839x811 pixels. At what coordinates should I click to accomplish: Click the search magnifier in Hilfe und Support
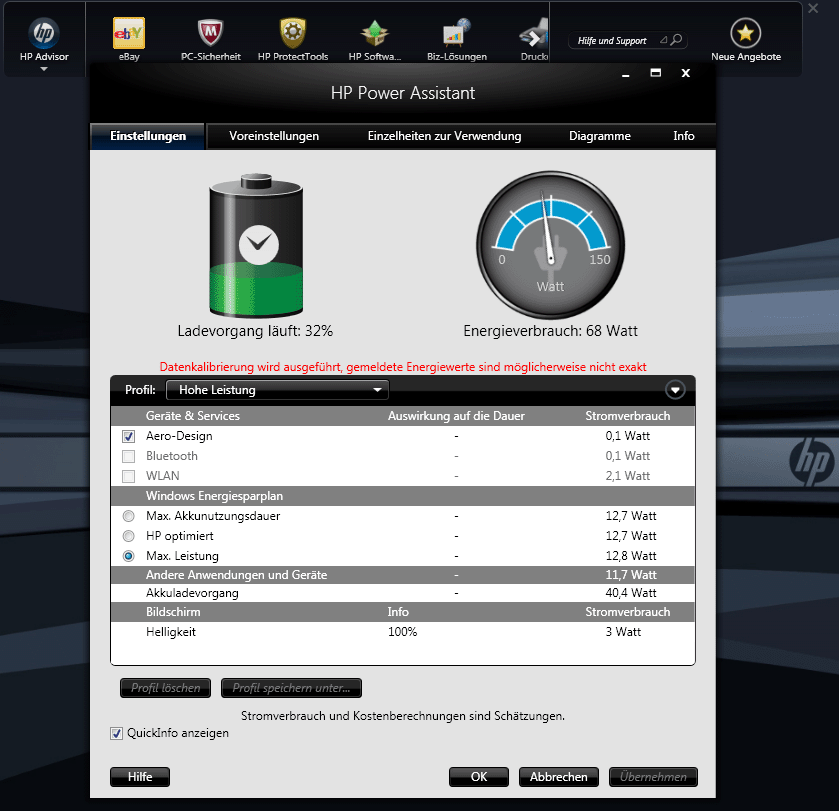pyautogui.click(x=676, y=40)
